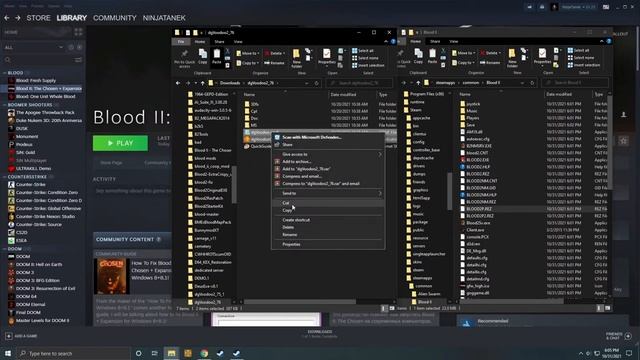Select DUSK in the game list
640x360 pixels.
(22, 129)
